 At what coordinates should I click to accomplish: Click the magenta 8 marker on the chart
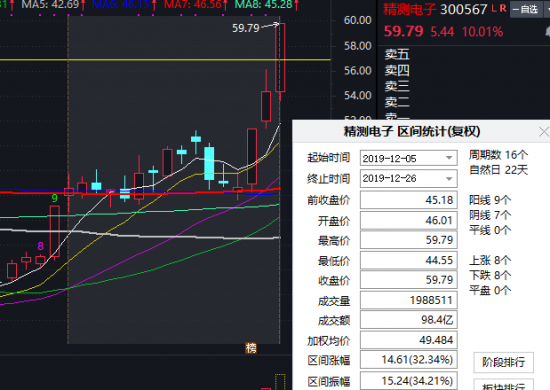point(41,246)
